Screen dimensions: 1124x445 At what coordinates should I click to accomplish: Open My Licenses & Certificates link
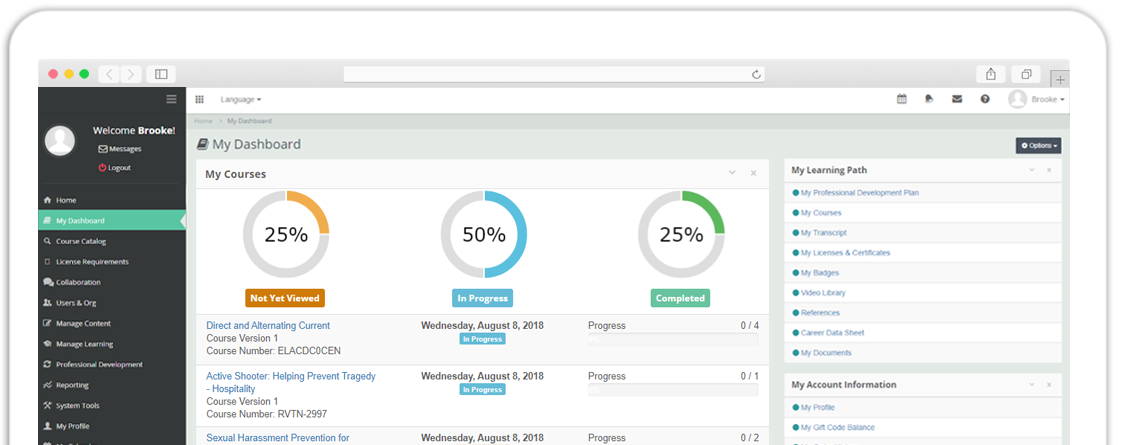pos(845,253)
